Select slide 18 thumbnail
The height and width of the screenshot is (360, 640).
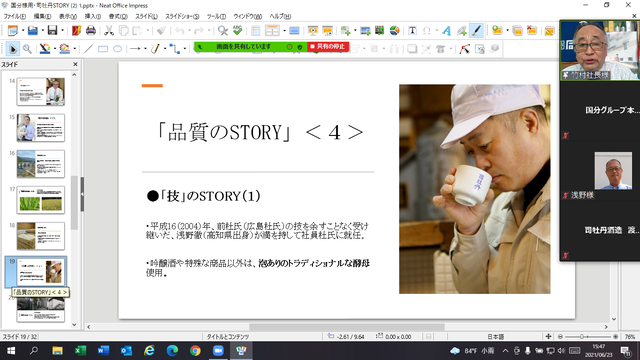[41, 236]
